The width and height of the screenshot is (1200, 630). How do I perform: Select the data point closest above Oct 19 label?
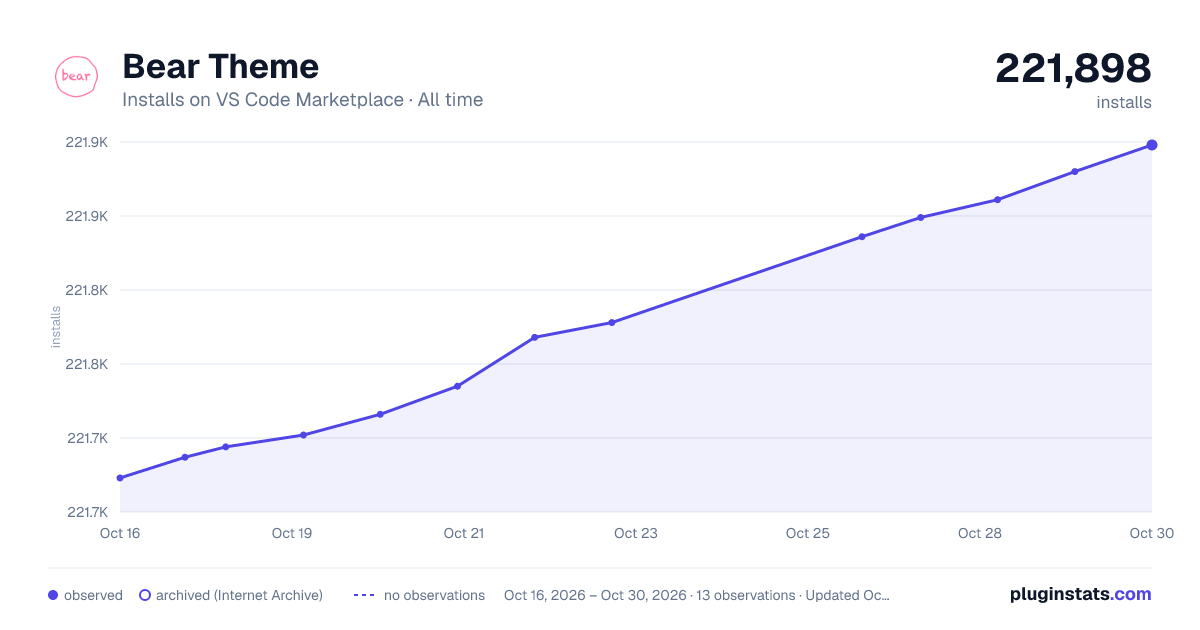coord(303,435)
